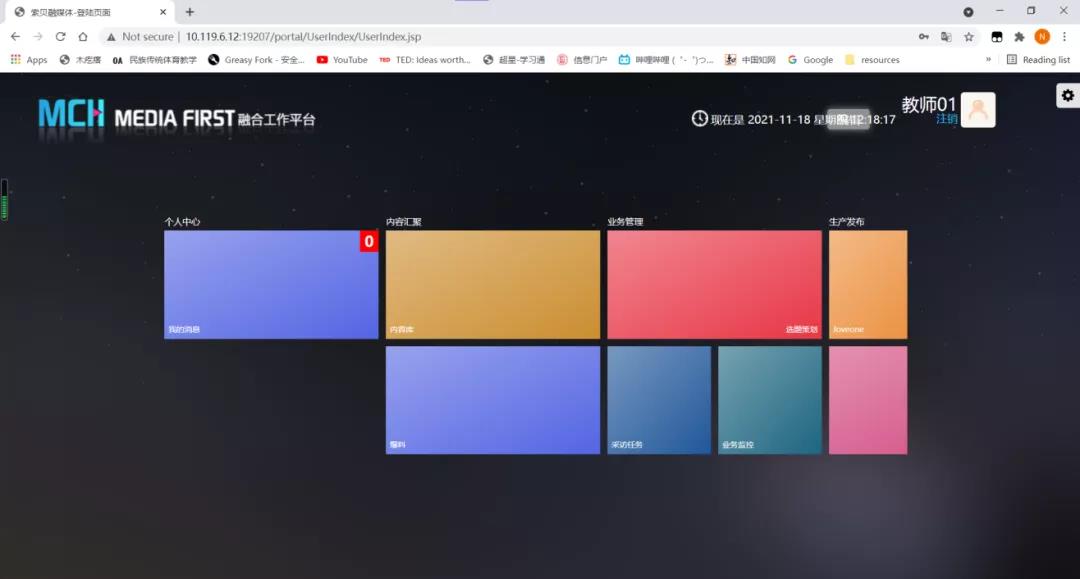1080x579 pixels.
Task: Click the translate icon in the address bar
Action: tap(946, 35)
